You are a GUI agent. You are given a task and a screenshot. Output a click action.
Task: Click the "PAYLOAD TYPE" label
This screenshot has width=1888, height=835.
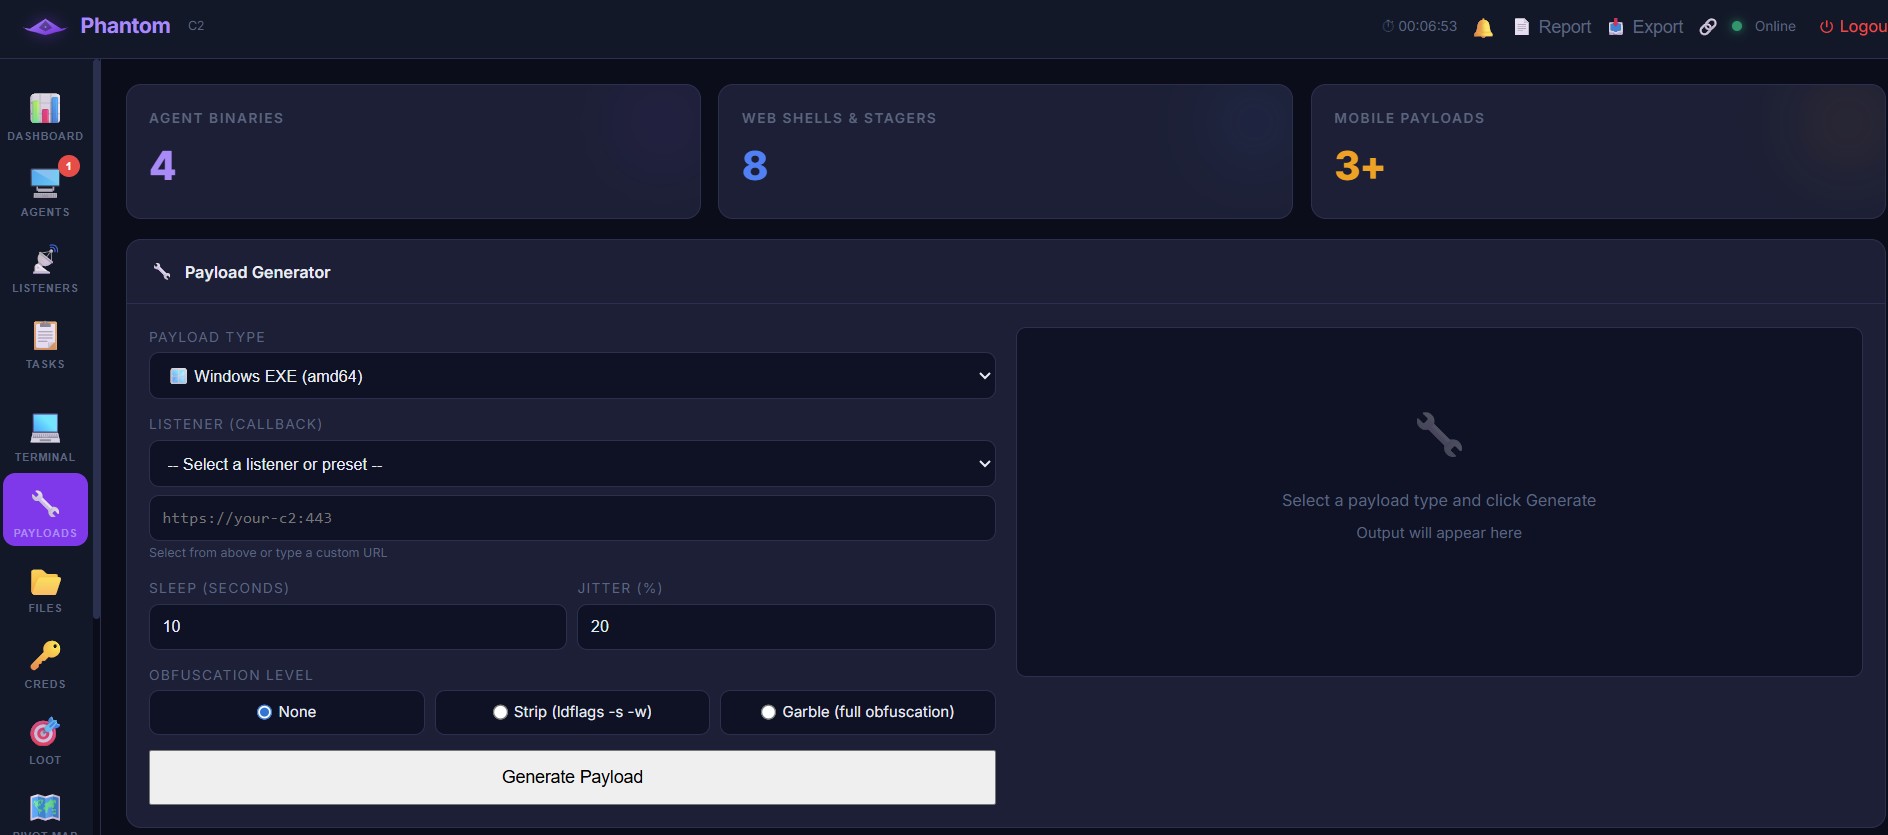(x=207, y=337)
